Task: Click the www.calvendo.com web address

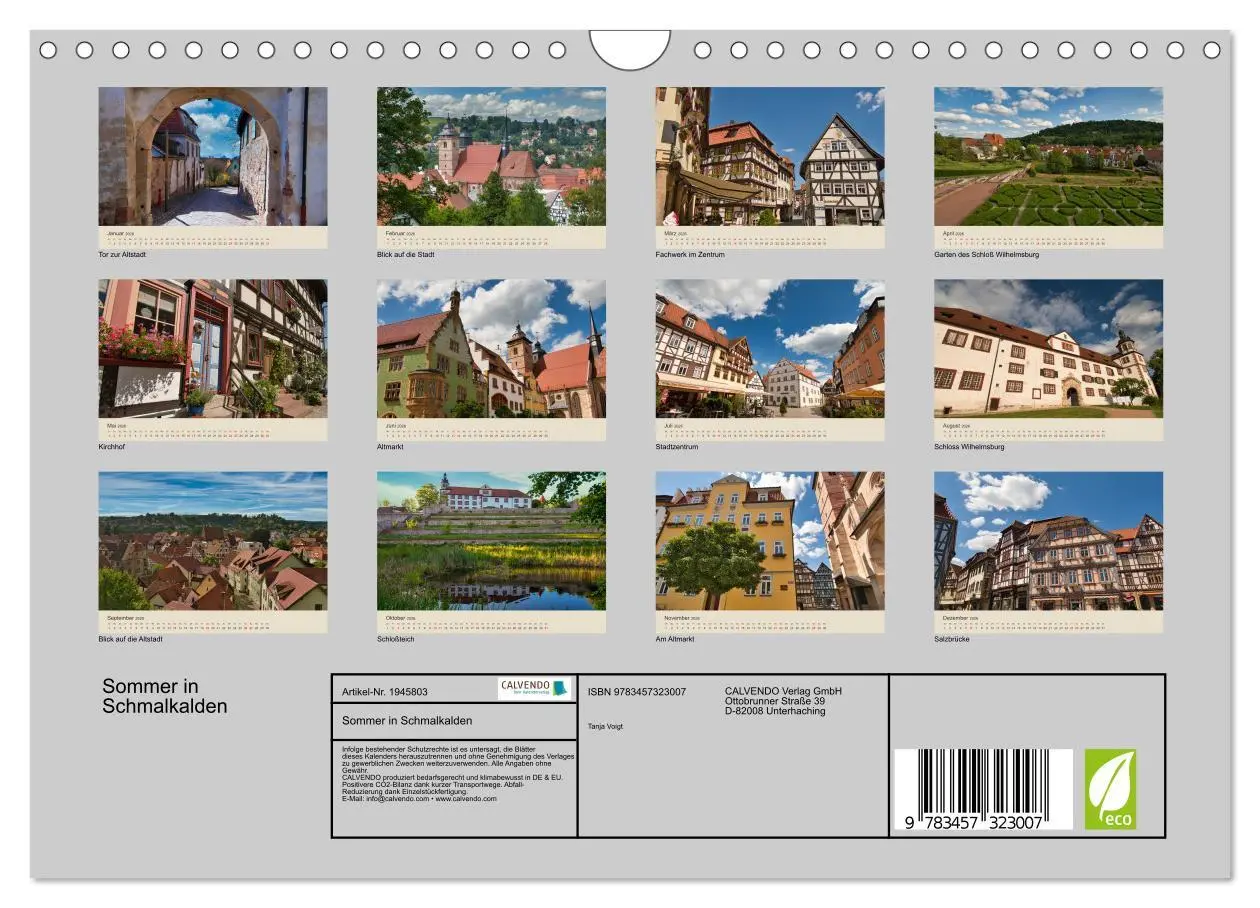Action: point(466,799)
